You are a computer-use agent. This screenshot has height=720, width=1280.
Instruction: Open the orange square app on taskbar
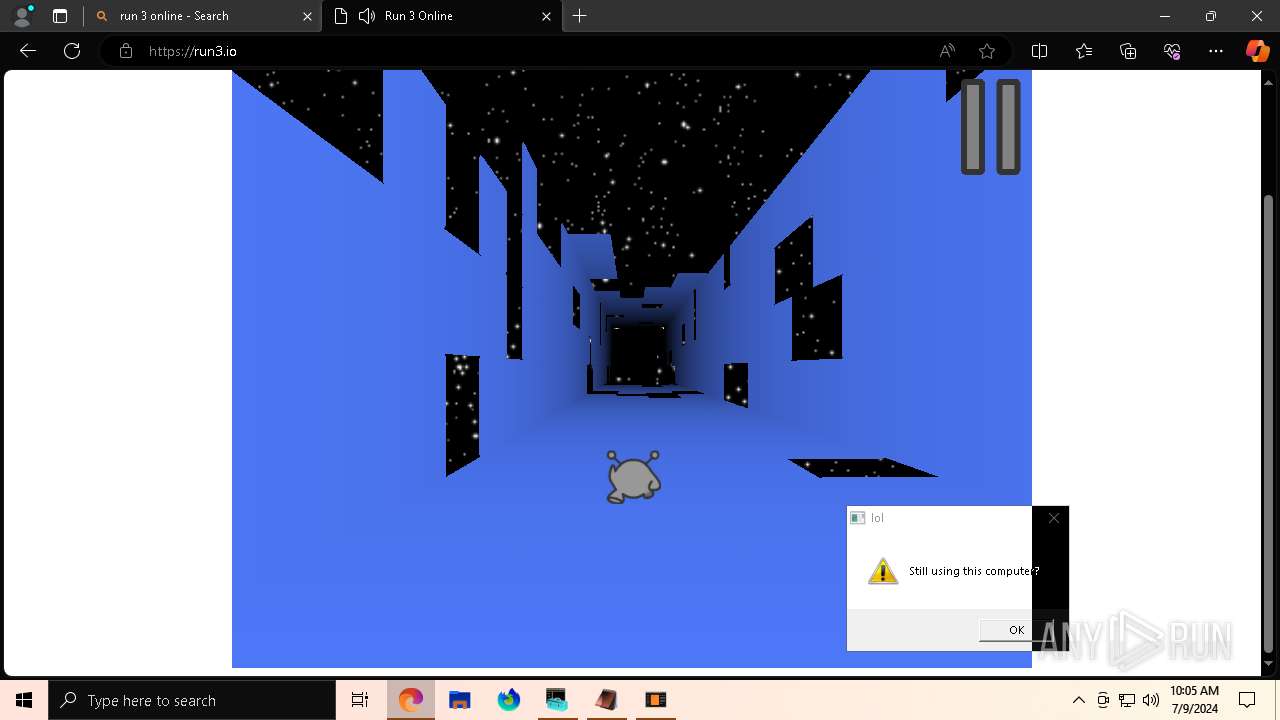(x=655, y=700)
